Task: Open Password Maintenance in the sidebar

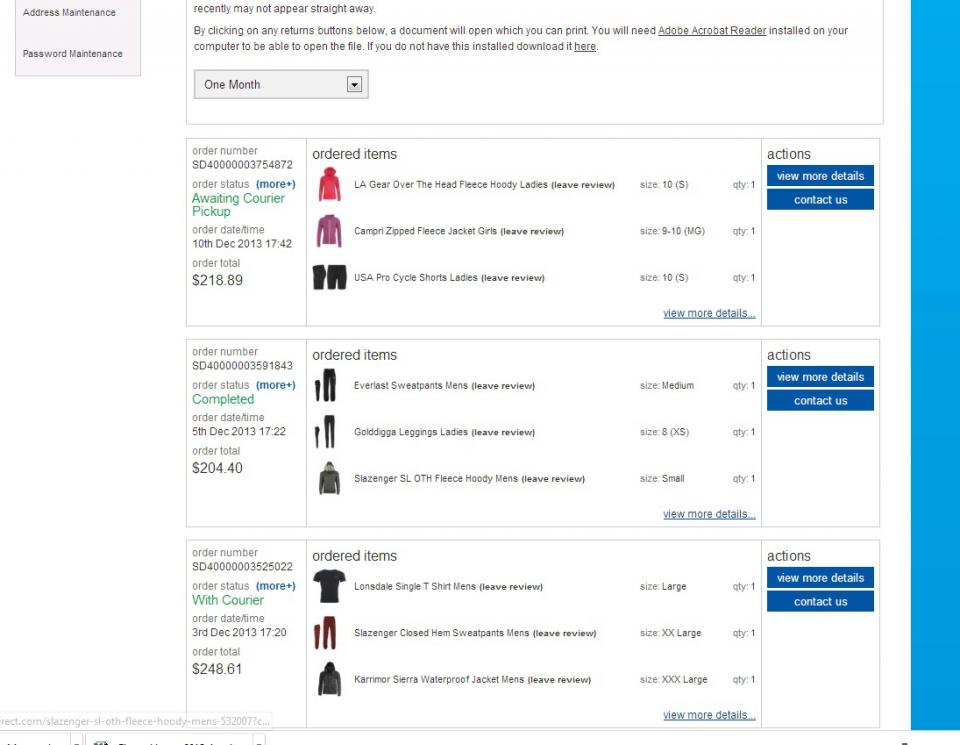Action: click(x=73, y=54)
